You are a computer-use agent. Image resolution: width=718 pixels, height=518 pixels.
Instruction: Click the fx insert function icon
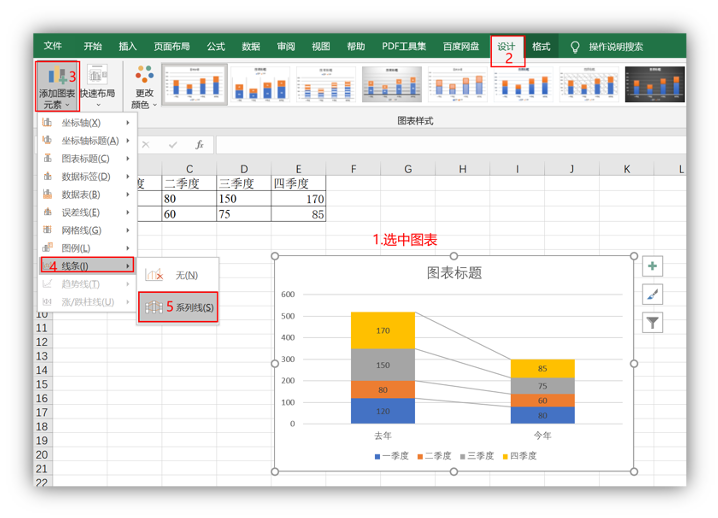[199, 145]
